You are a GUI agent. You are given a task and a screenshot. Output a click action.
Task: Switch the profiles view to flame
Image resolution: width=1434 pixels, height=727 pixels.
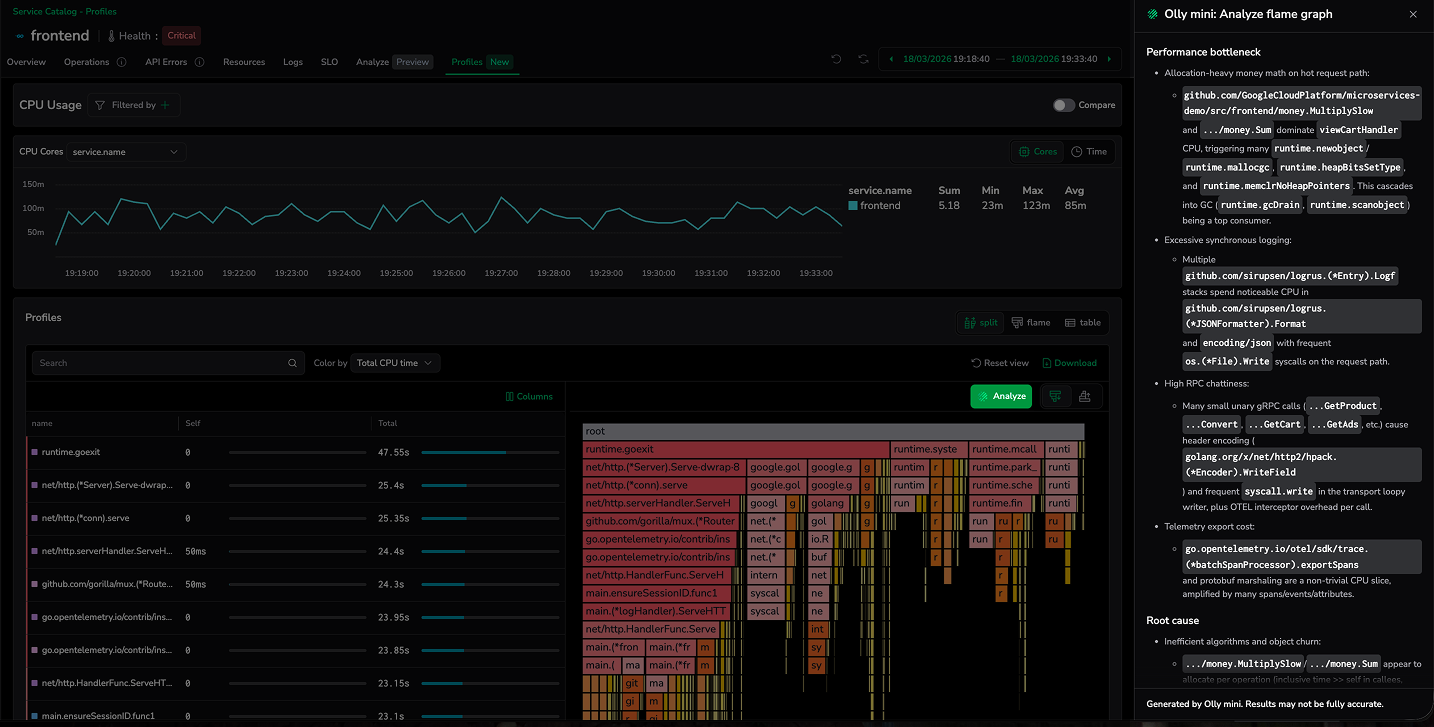click(1031, 323)
